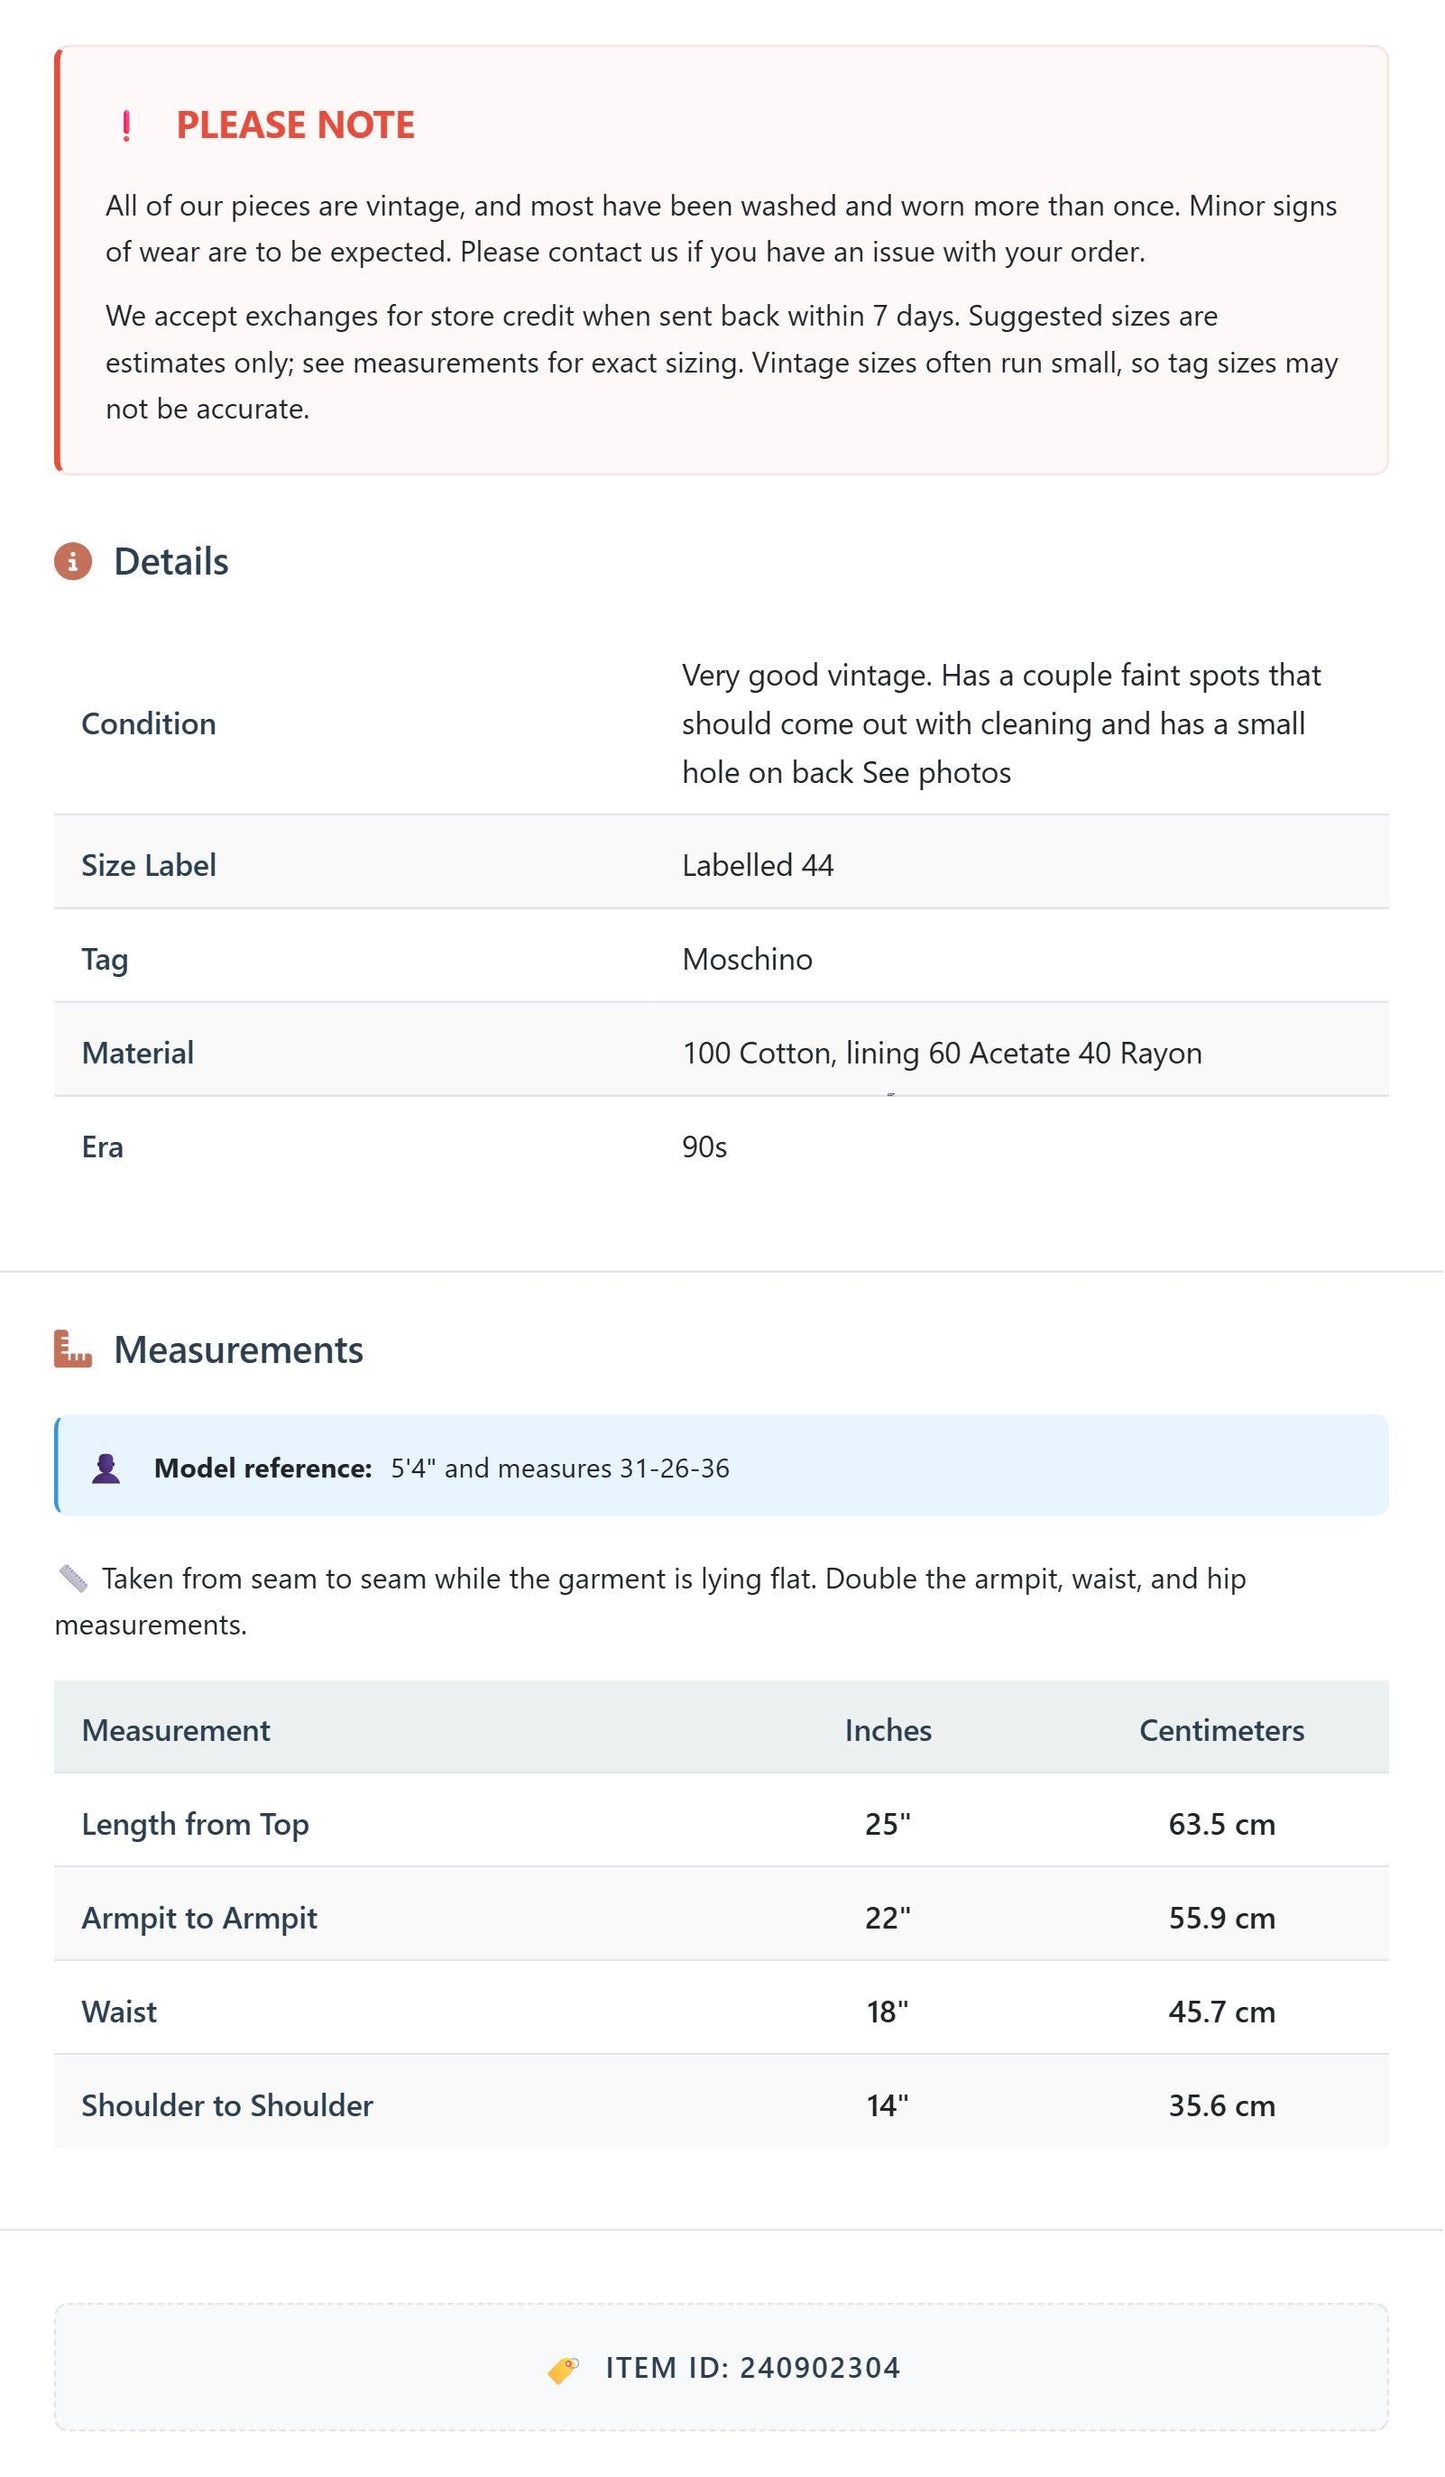Select the PLEASE NOTE heading

pos(295,125)
